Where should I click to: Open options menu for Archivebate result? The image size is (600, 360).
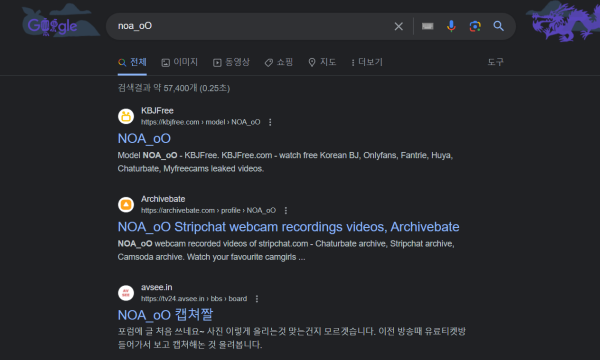point(286,210)
